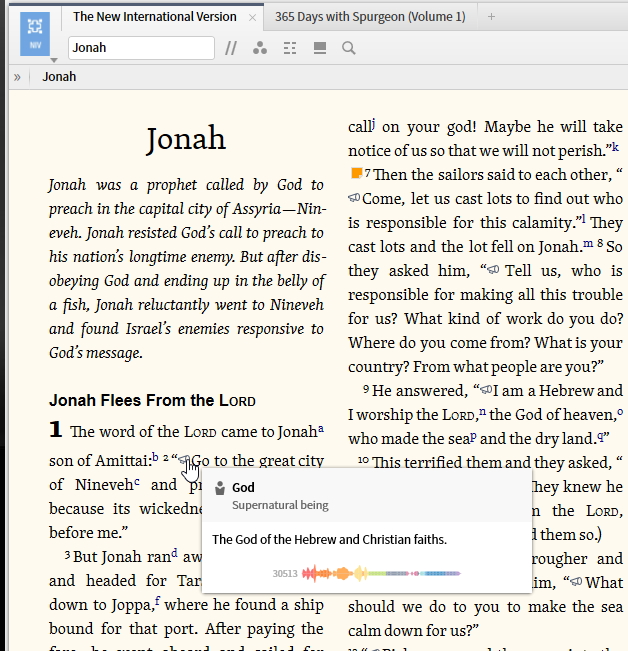Viewport: 628px width, 651px height.
Task: Click verse number 8 before 'So they asked'
Action: (600, 244)
